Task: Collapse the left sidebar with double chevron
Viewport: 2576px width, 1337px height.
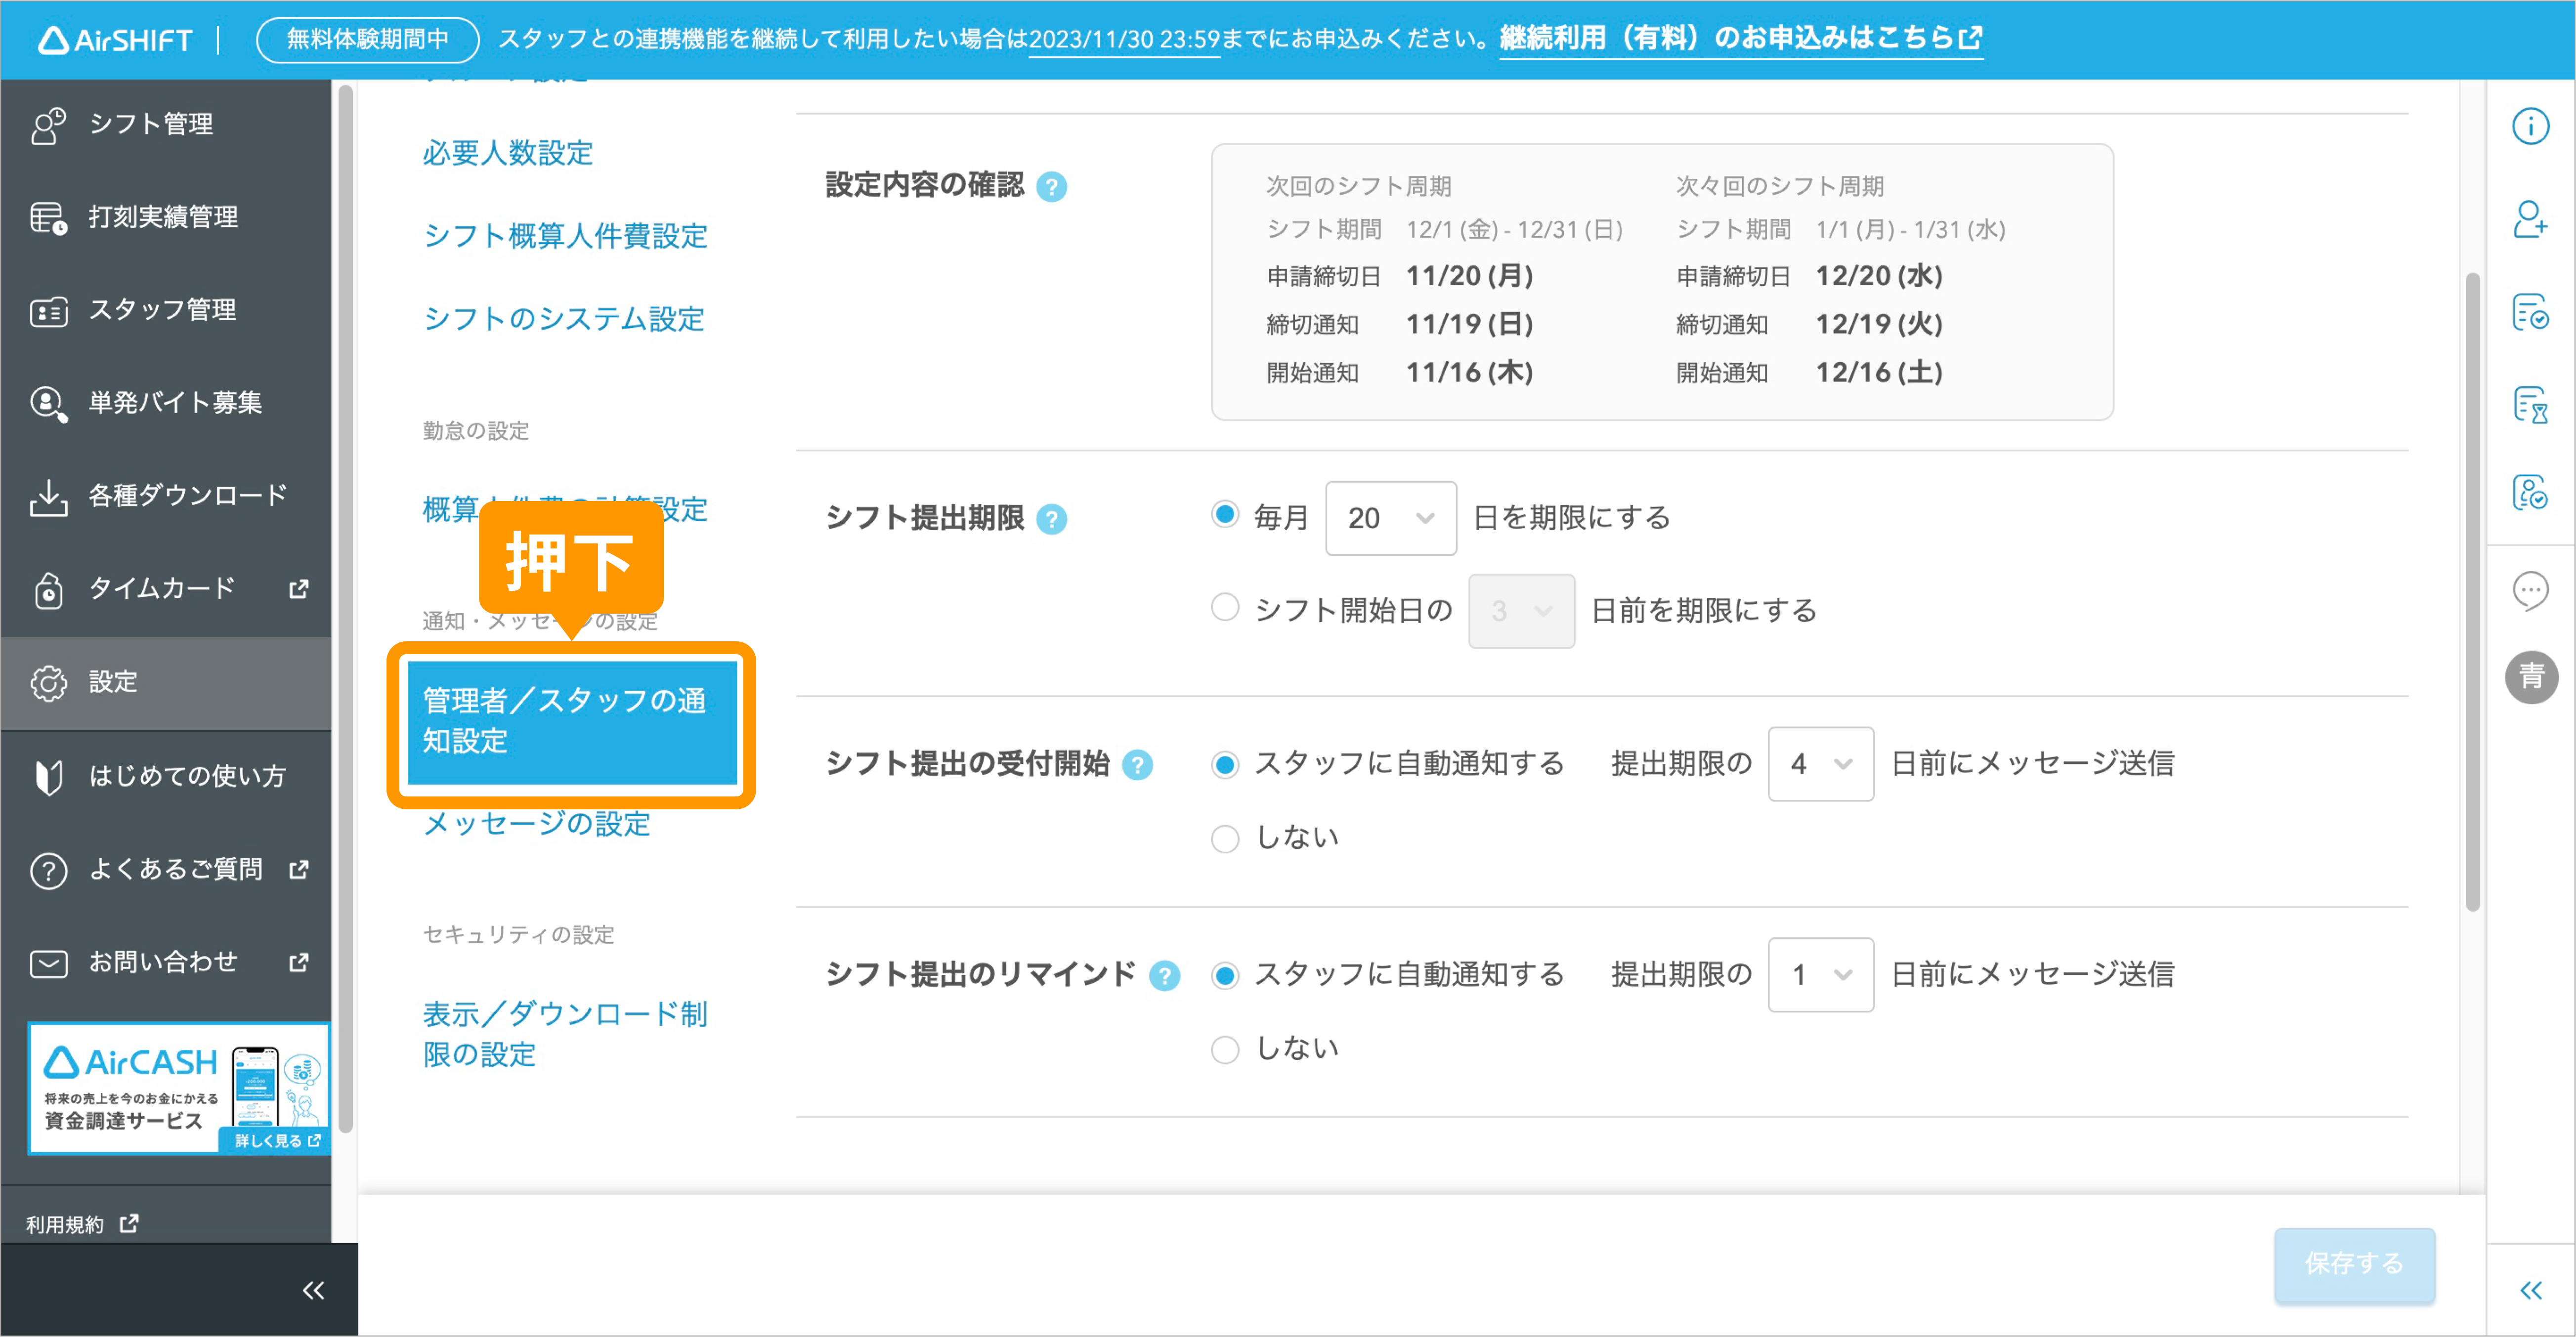Action: pyautogui.click(x=313, y=1290)
